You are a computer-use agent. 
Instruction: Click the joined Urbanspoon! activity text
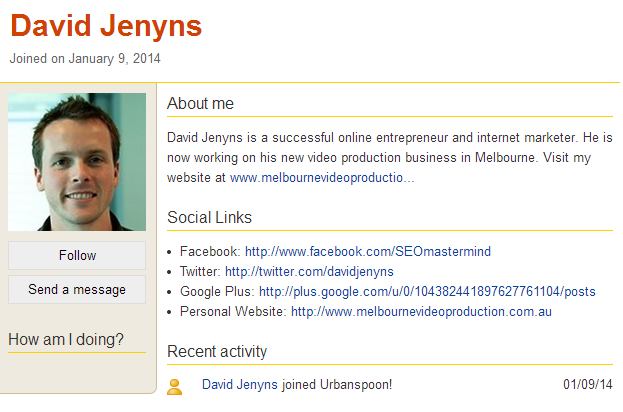point(337,385)
